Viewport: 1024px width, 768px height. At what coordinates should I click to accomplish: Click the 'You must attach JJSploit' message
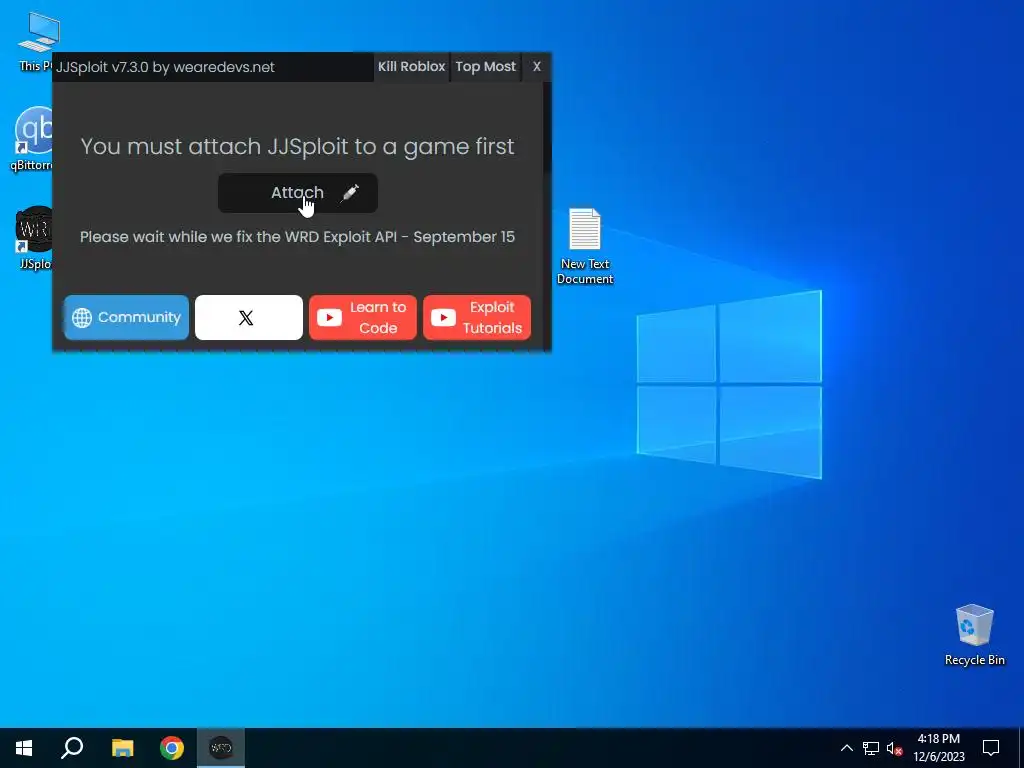point(297,146)
